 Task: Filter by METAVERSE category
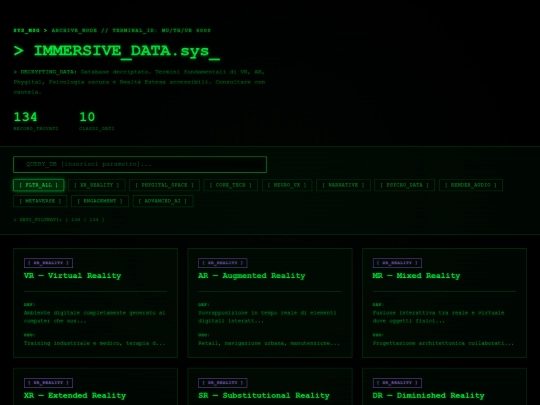tap(40, 201)
